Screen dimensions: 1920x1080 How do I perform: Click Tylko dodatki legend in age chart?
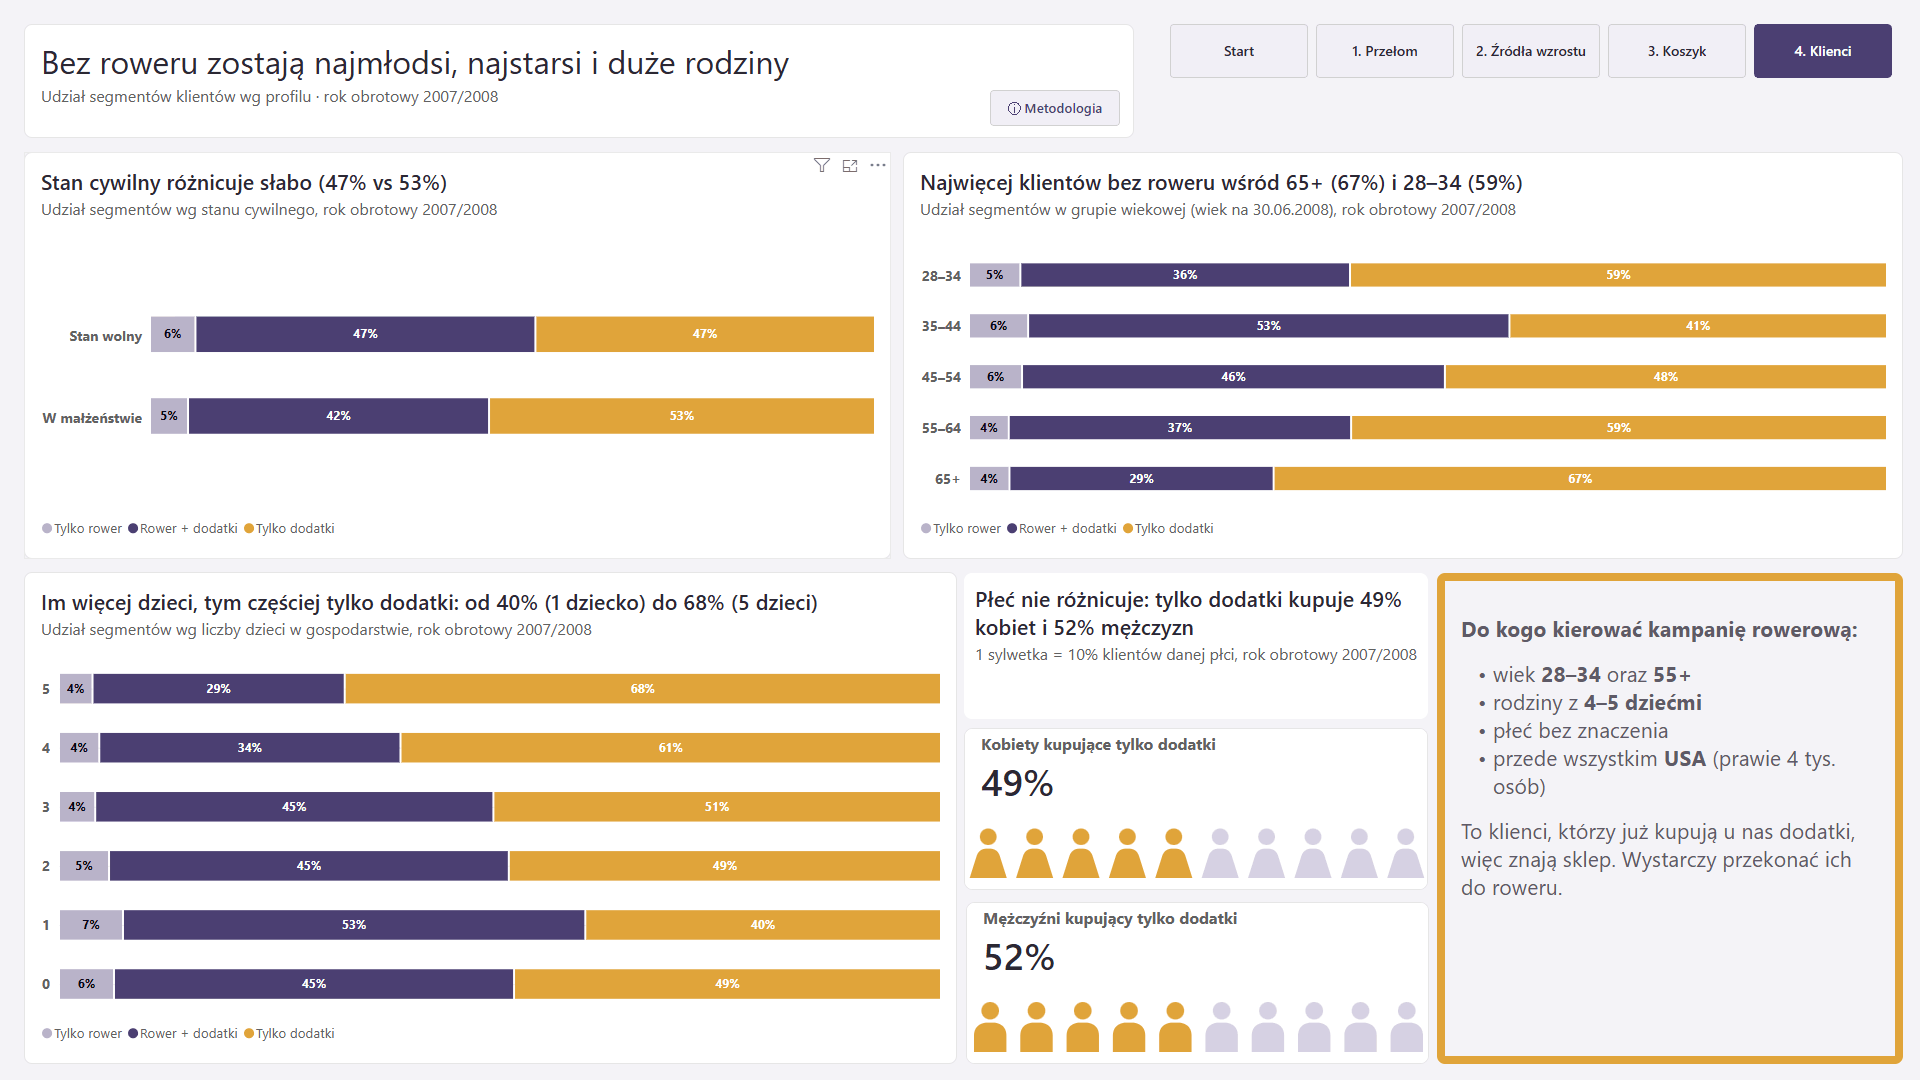point(1168,529)
